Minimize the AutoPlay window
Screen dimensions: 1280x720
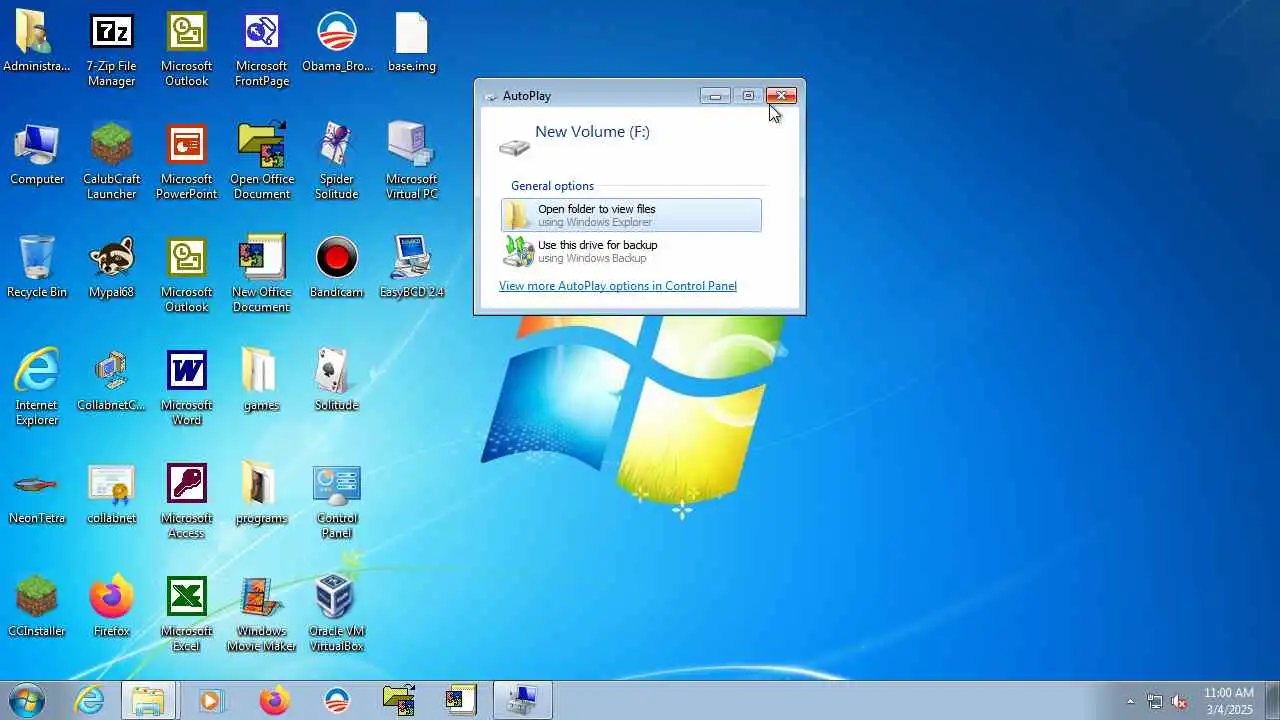(x=715, y=96)
